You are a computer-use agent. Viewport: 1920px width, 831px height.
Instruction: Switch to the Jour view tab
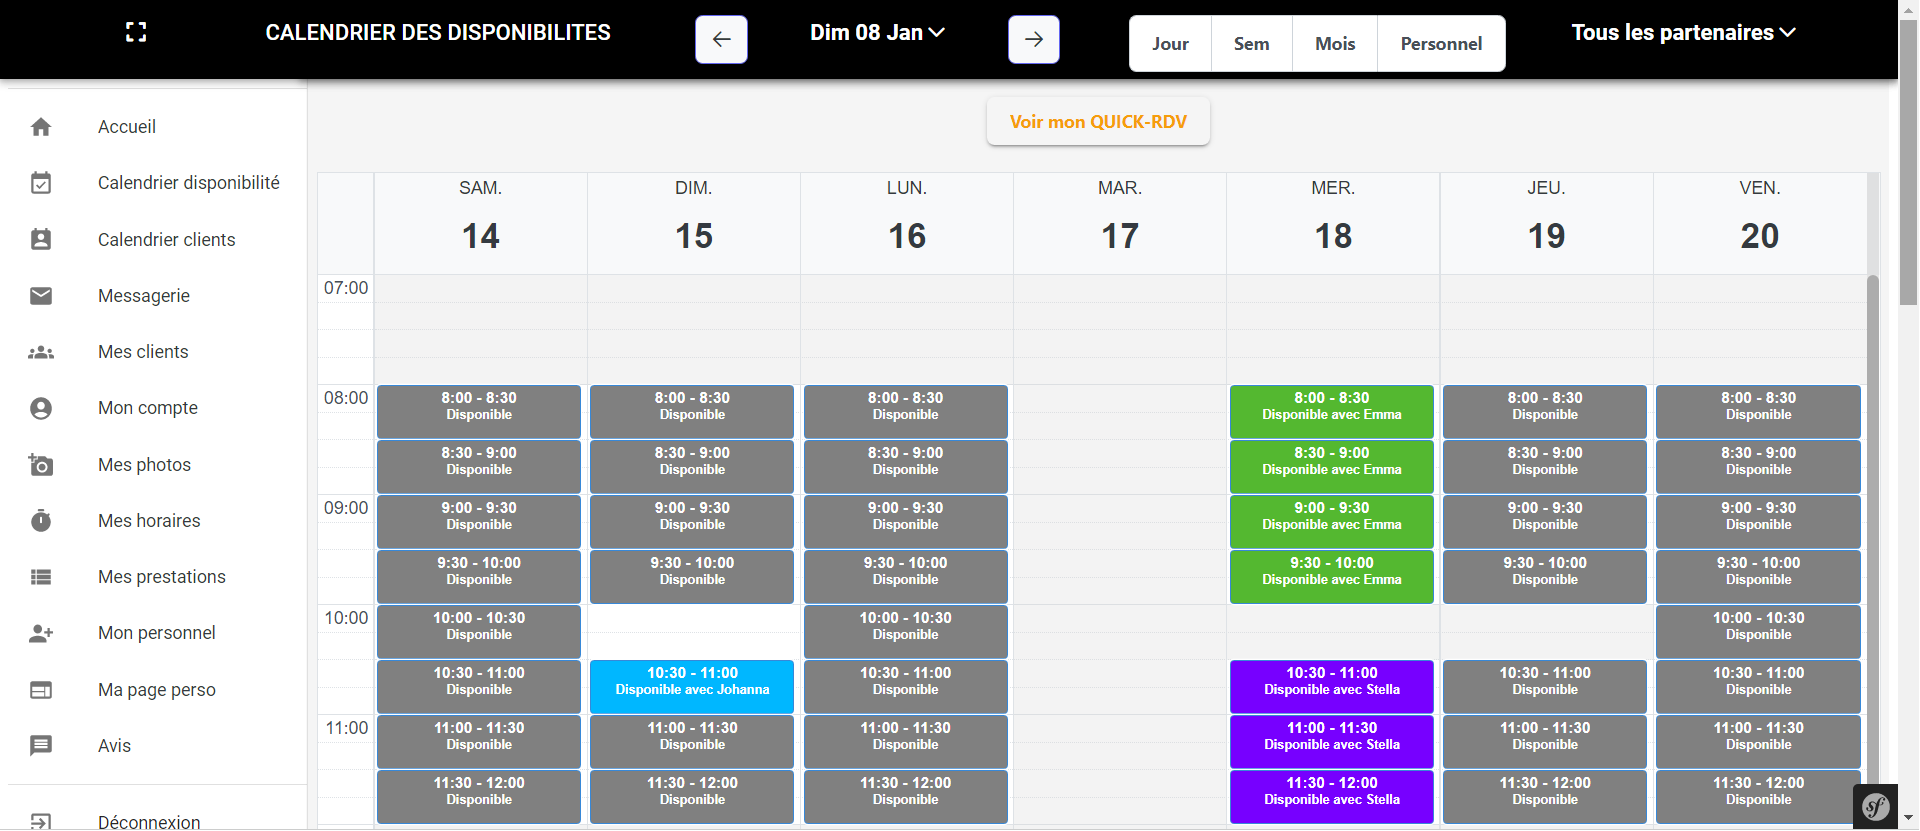click(1170, 44)
